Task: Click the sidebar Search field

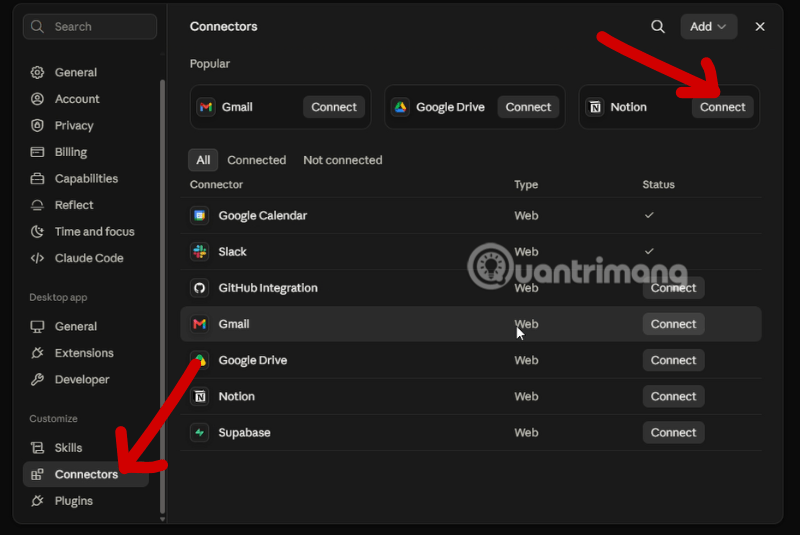Action: pyautogui.click(x=90, y=27)
